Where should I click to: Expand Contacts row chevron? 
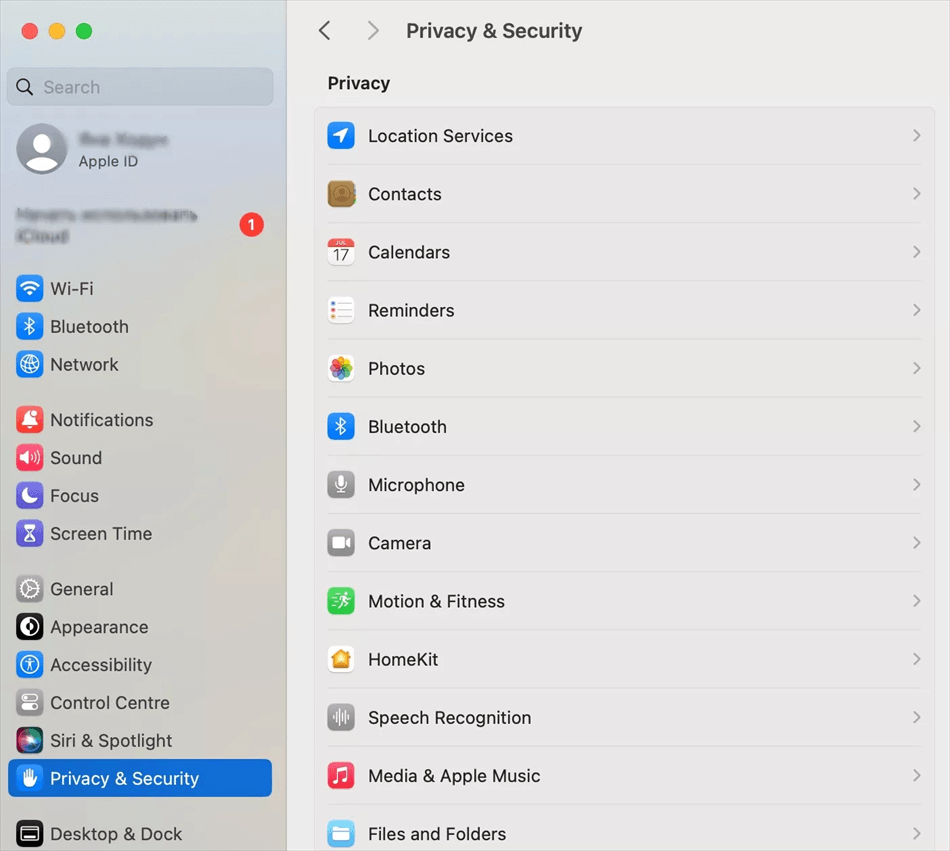pos(916,194)
